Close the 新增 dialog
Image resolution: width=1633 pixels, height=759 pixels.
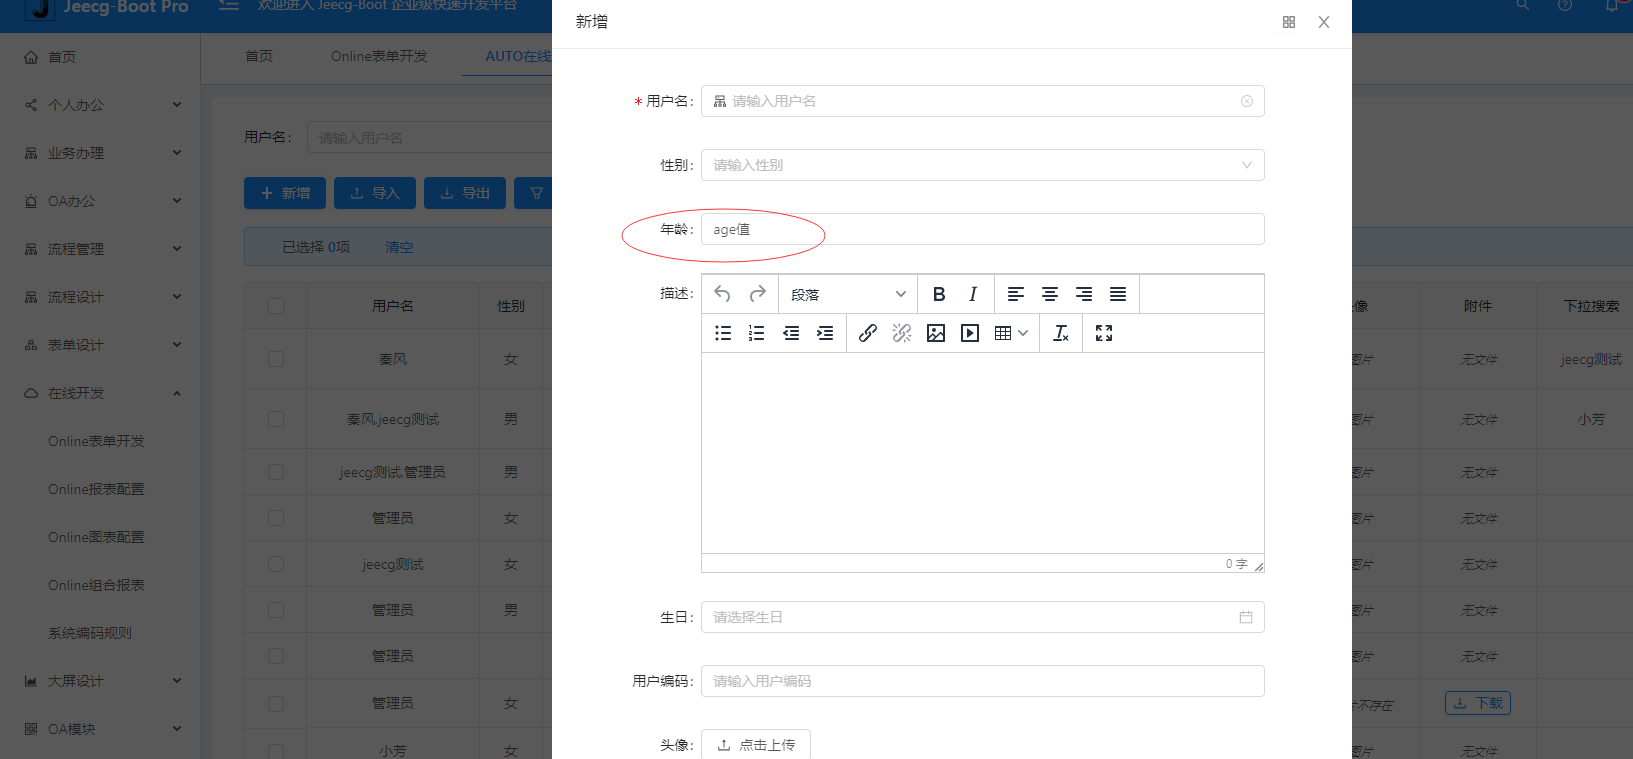click(x=1324, y=22)
